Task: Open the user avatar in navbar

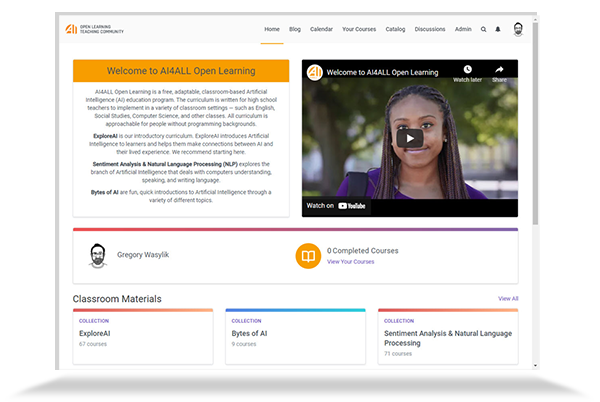Action: (518, 29)
